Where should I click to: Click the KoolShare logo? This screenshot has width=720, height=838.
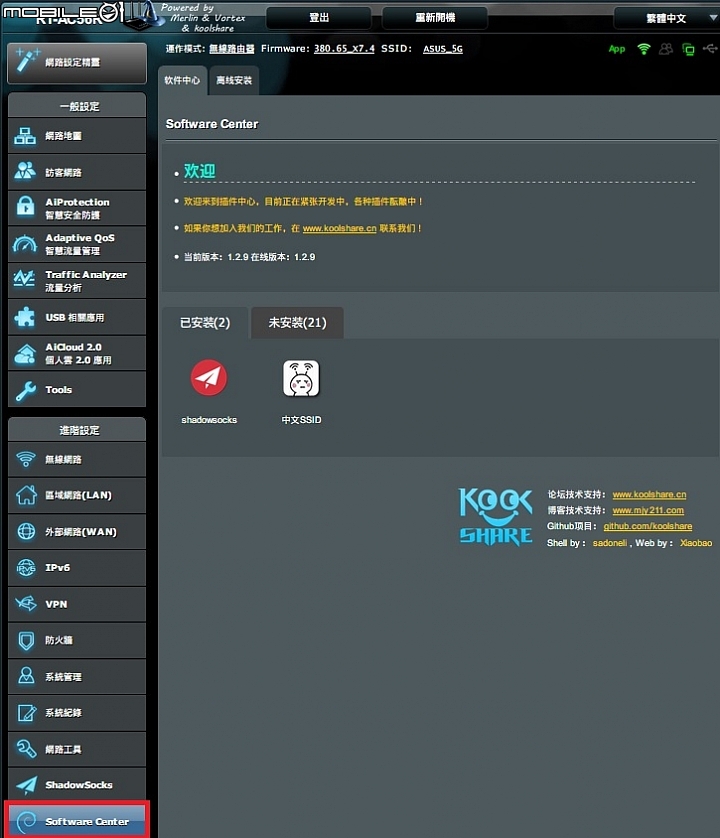click(x=496, y=517)
